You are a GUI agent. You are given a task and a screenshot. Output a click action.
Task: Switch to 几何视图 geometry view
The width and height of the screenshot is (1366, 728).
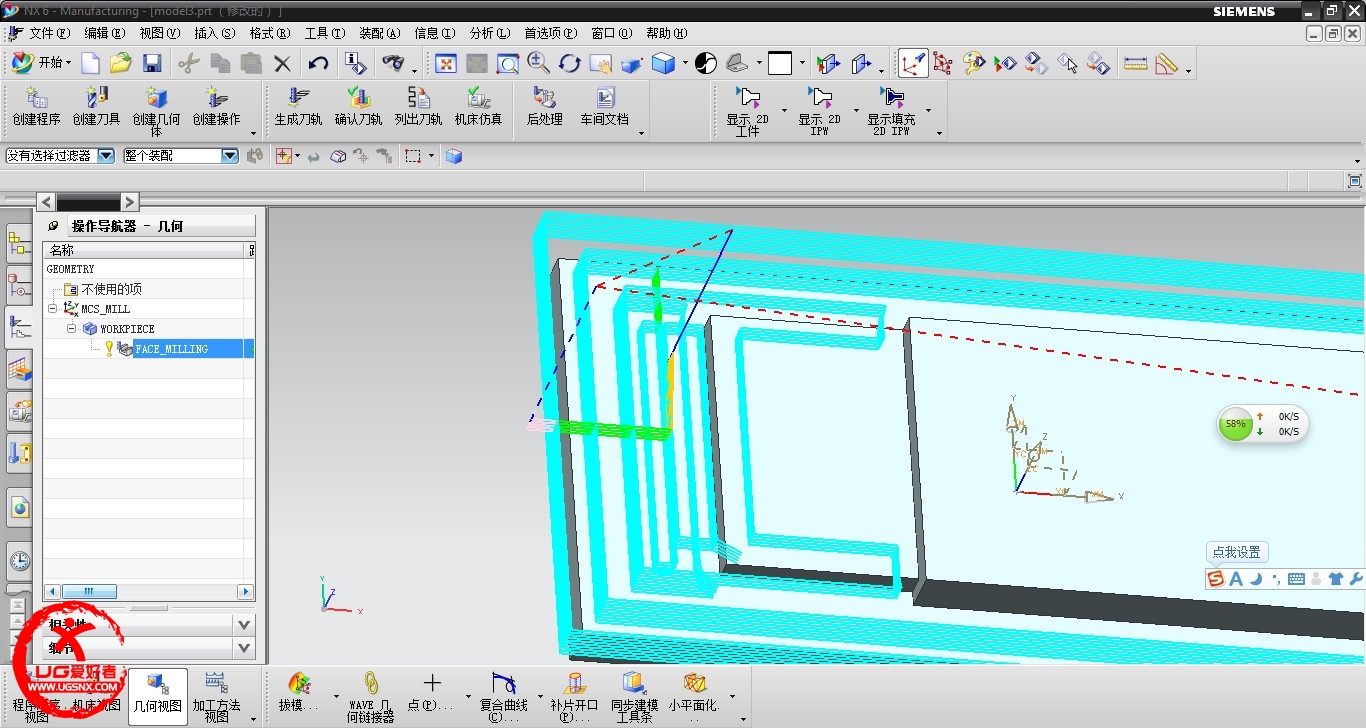coord(158,696)
